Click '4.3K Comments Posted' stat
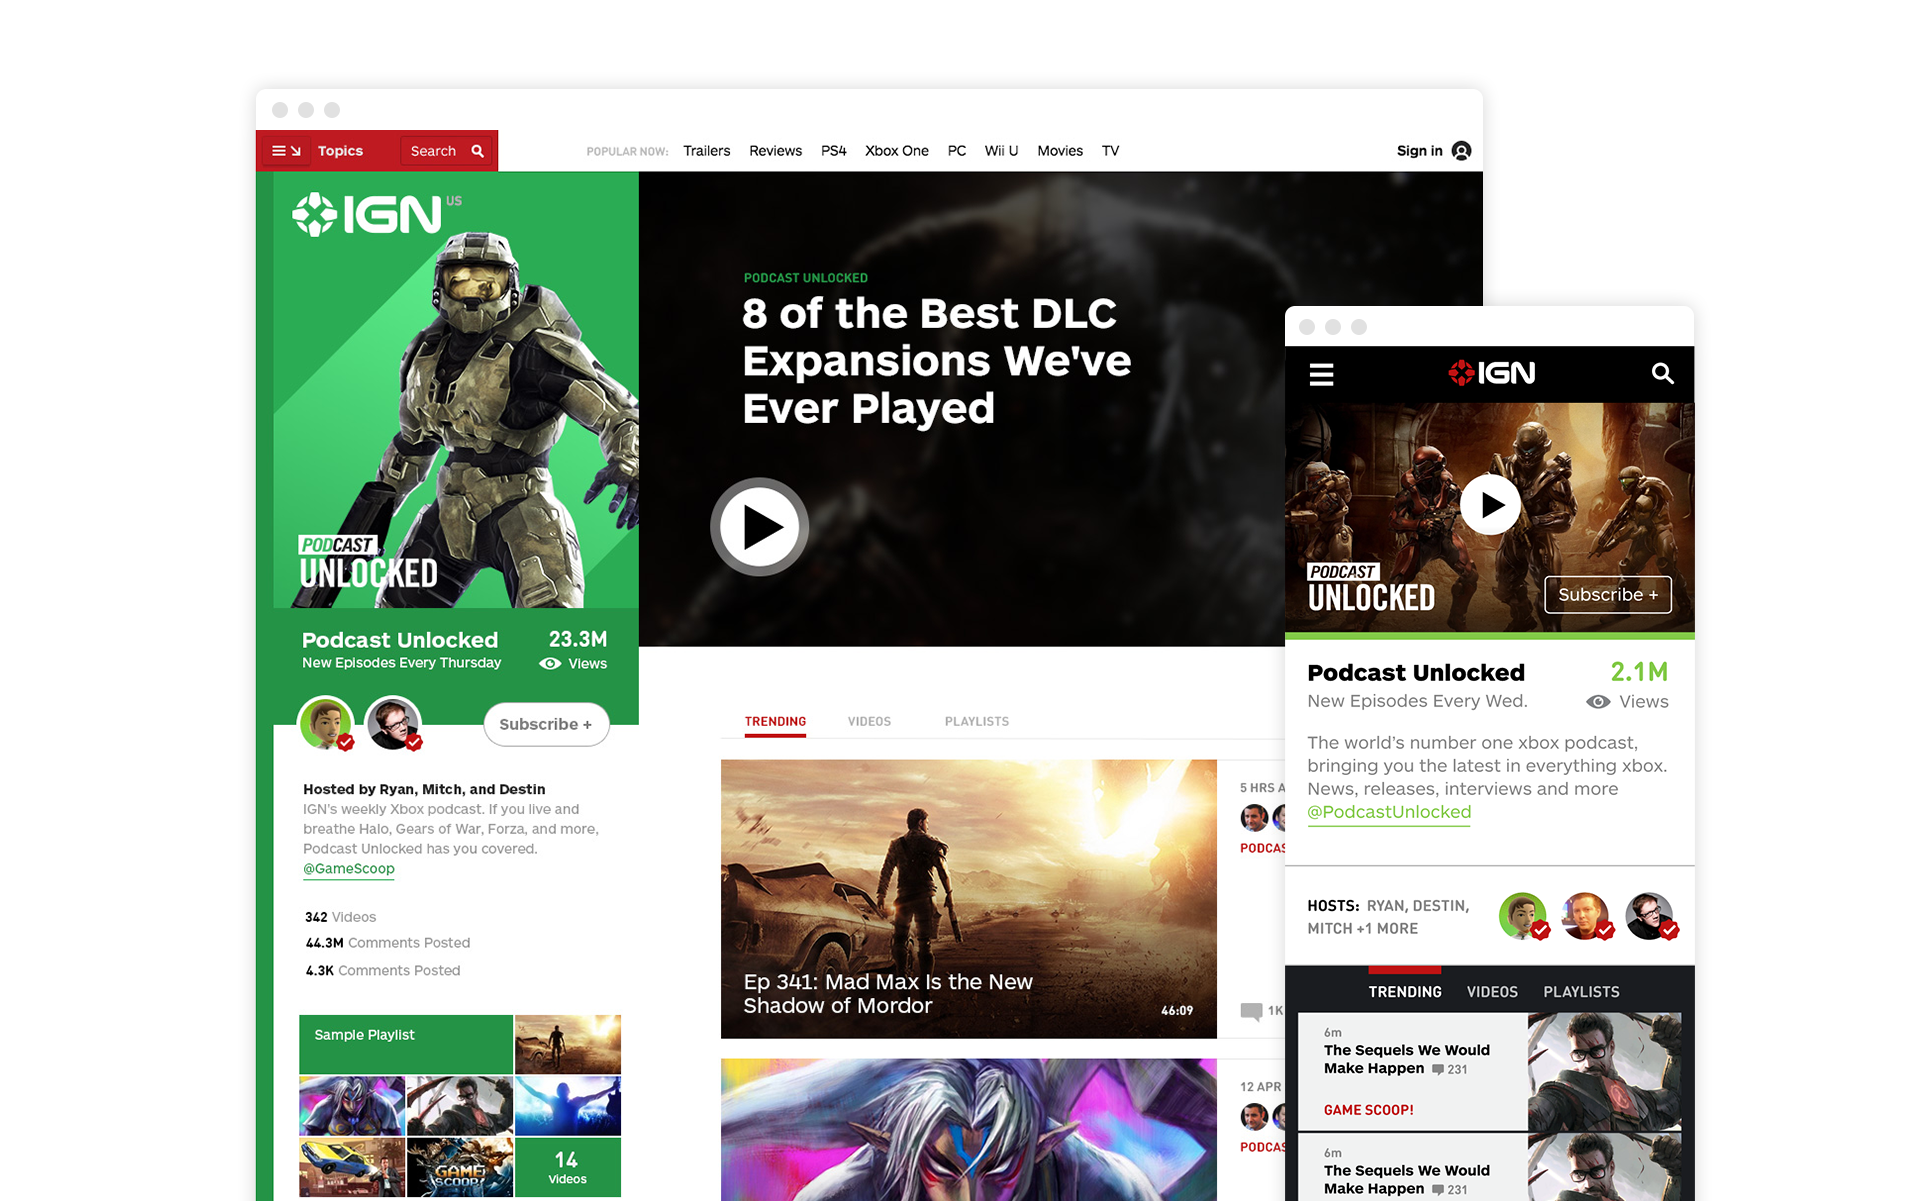The image size is (1927, 1201). coord(382,971)
